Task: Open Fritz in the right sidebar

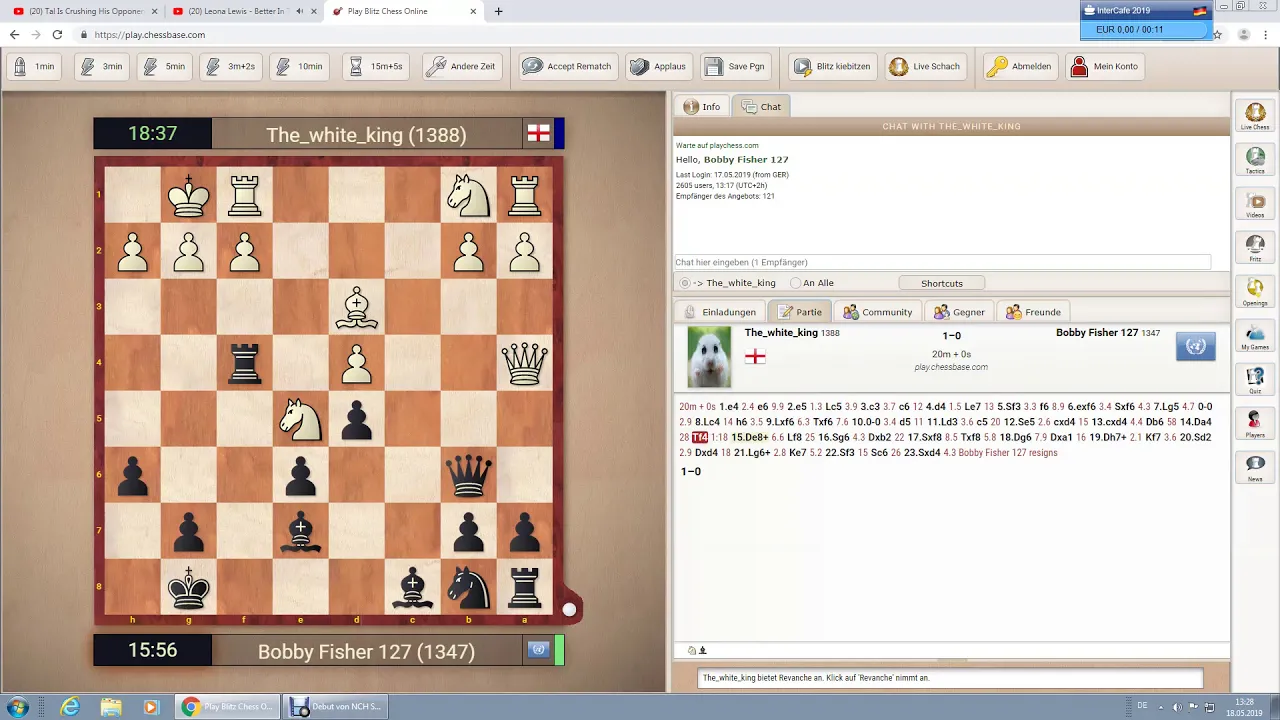Action: [x=1255, y=248]
